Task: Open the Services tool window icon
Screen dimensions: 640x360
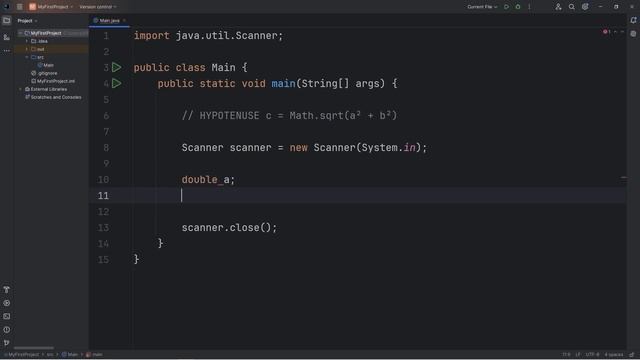Action: (x=7, y=303)
